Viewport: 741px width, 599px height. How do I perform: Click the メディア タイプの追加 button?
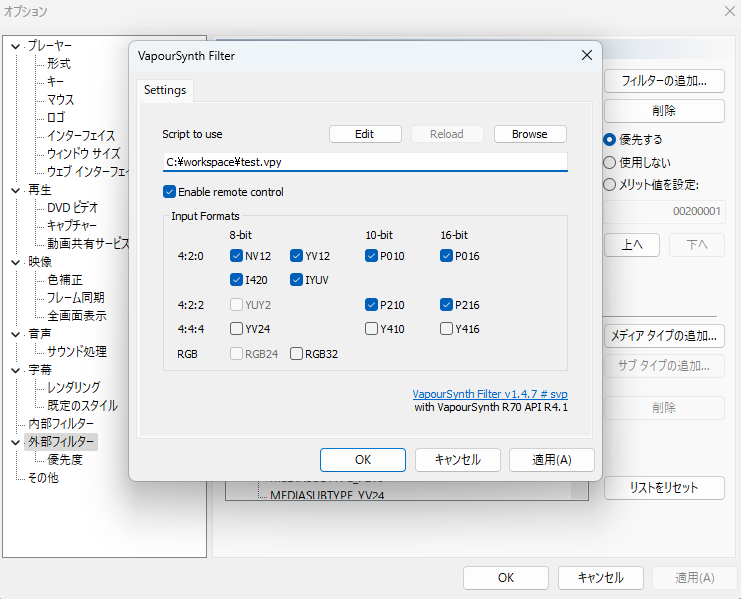[664, 336]
